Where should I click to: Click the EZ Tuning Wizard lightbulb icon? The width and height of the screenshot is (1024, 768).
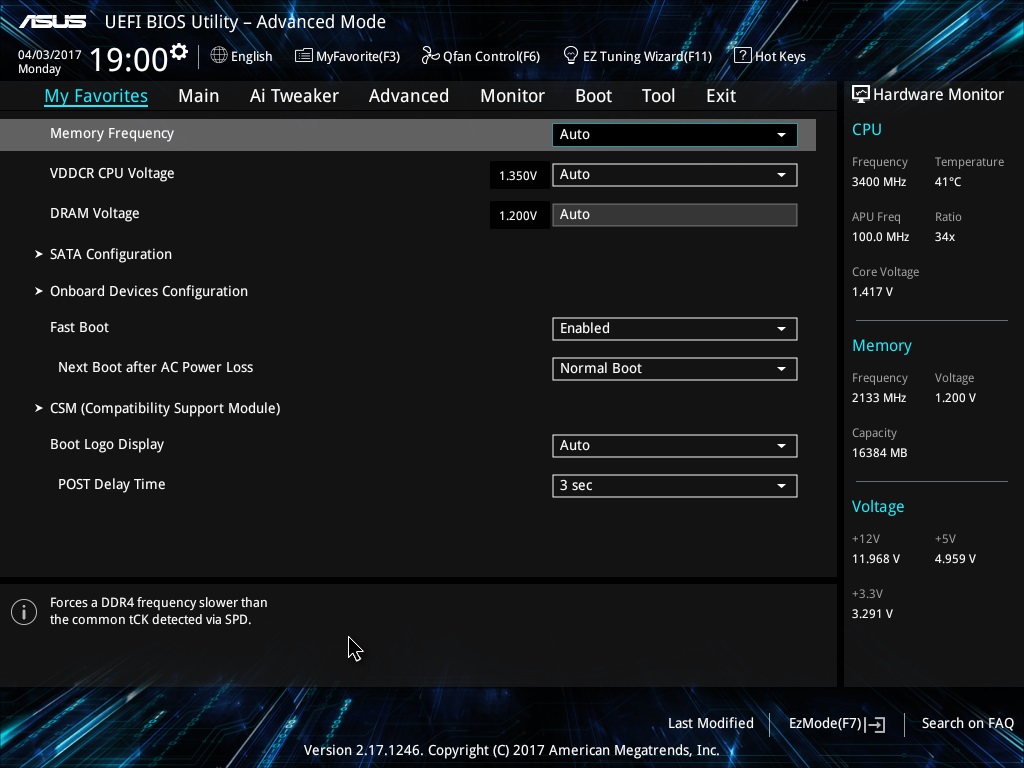point(571,56)
